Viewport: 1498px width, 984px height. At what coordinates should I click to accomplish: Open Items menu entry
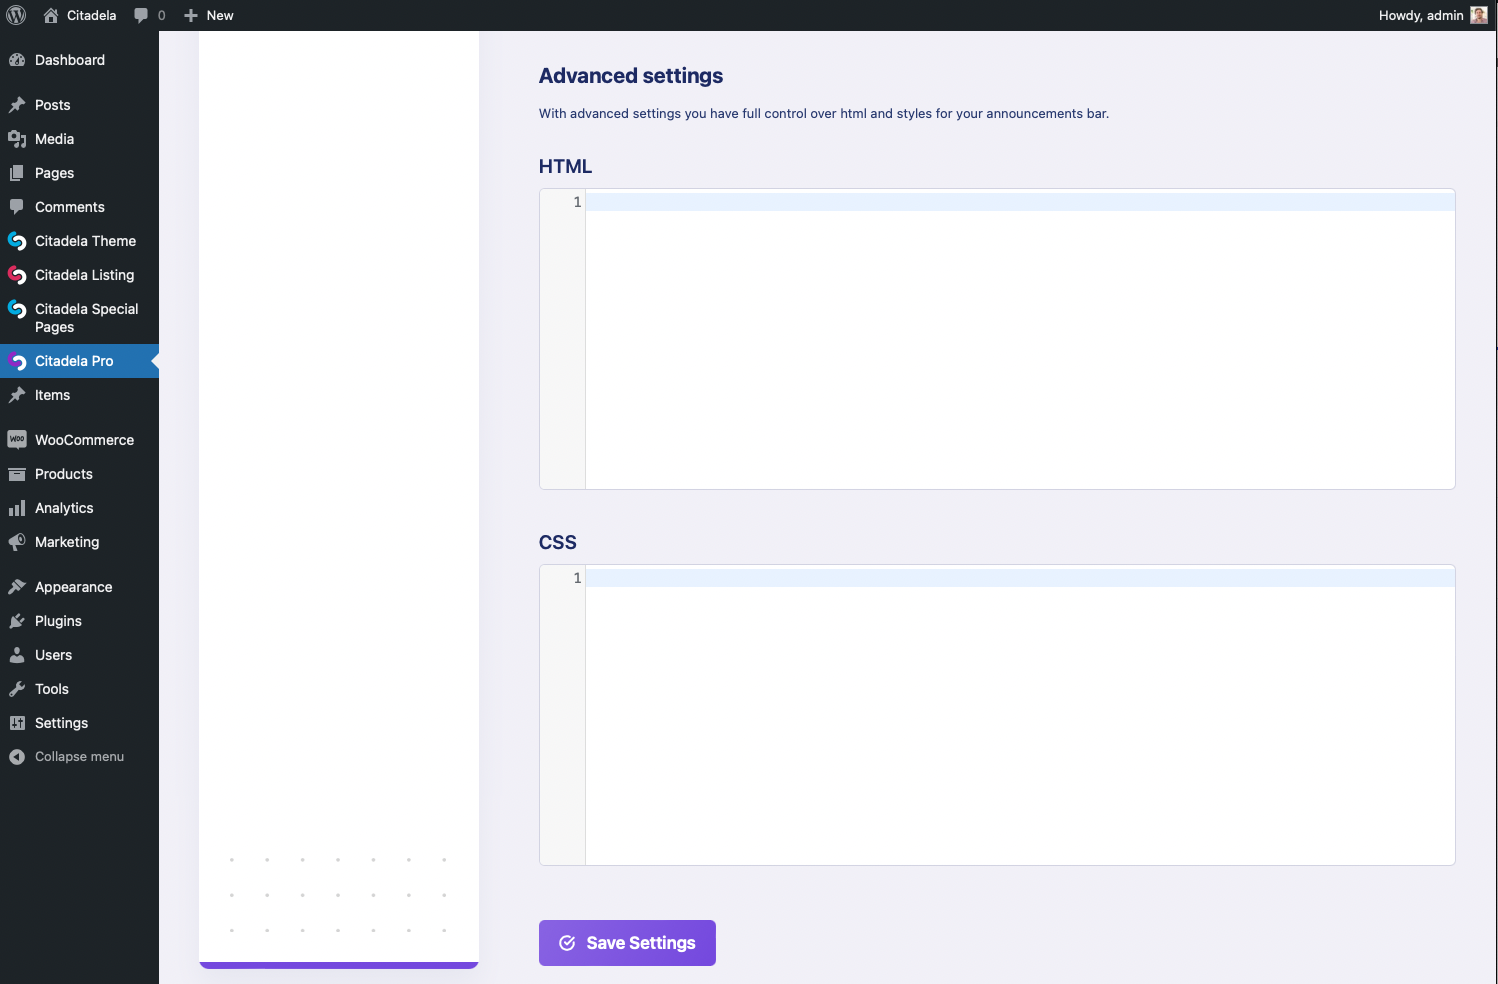79,395
